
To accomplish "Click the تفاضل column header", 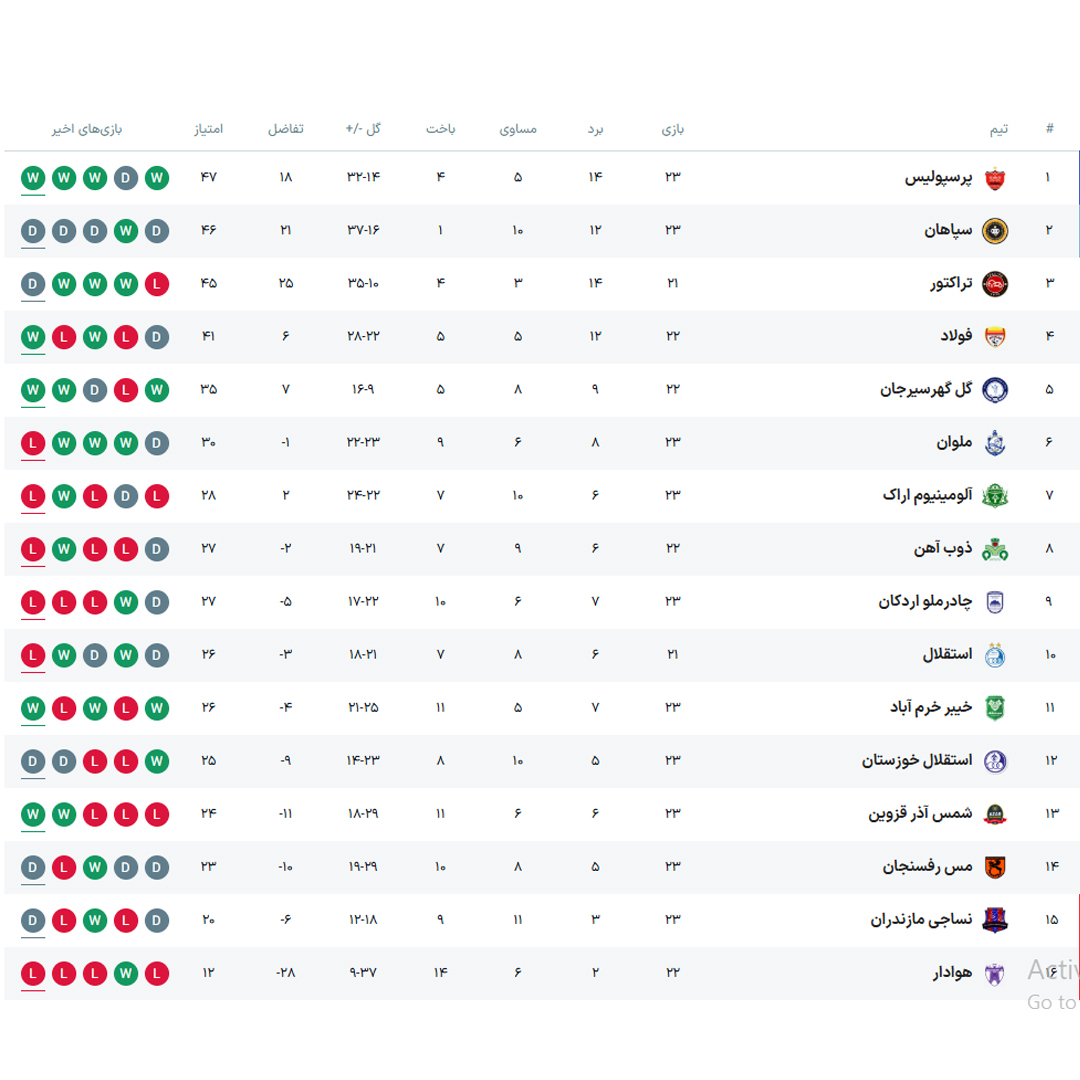I will 286,129.
